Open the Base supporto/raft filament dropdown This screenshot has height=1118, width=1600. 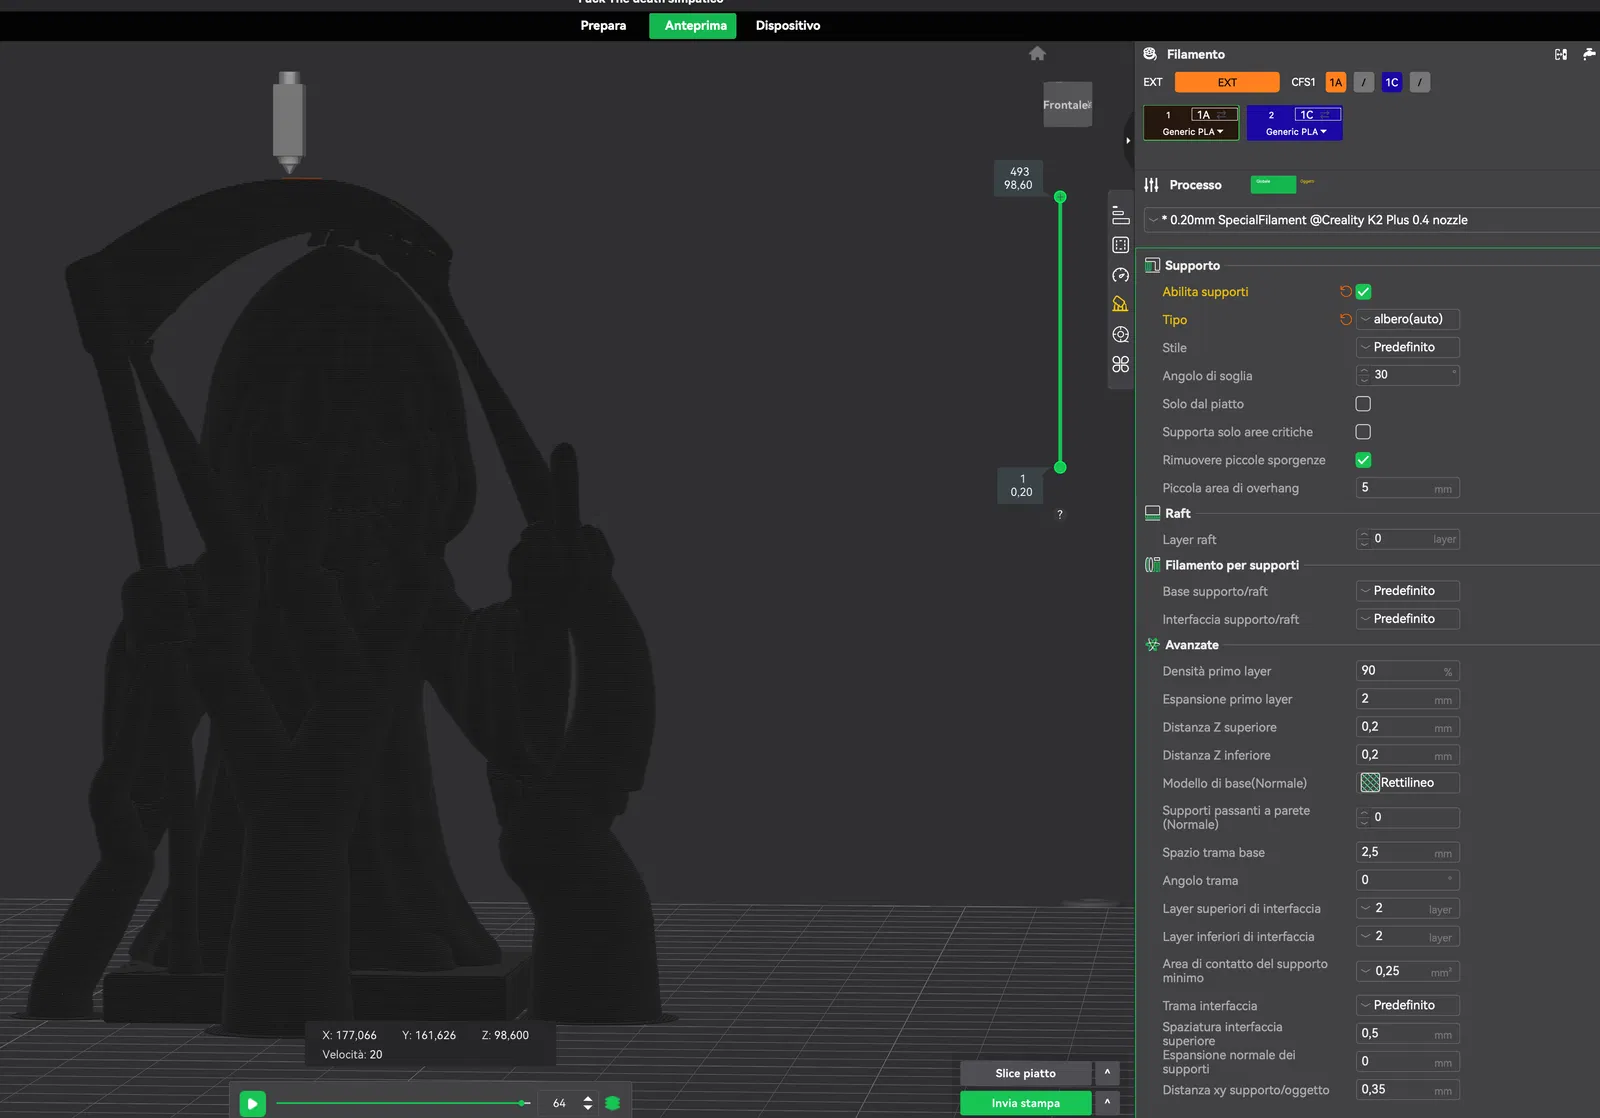1407,591
